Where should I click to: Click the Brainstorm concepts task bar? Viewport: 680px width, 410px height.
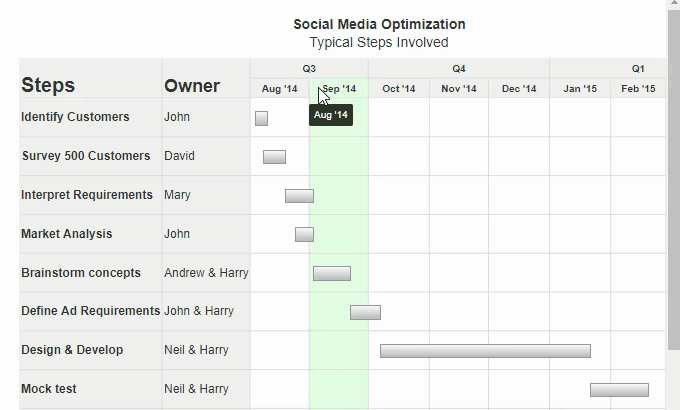pos(332,274)
